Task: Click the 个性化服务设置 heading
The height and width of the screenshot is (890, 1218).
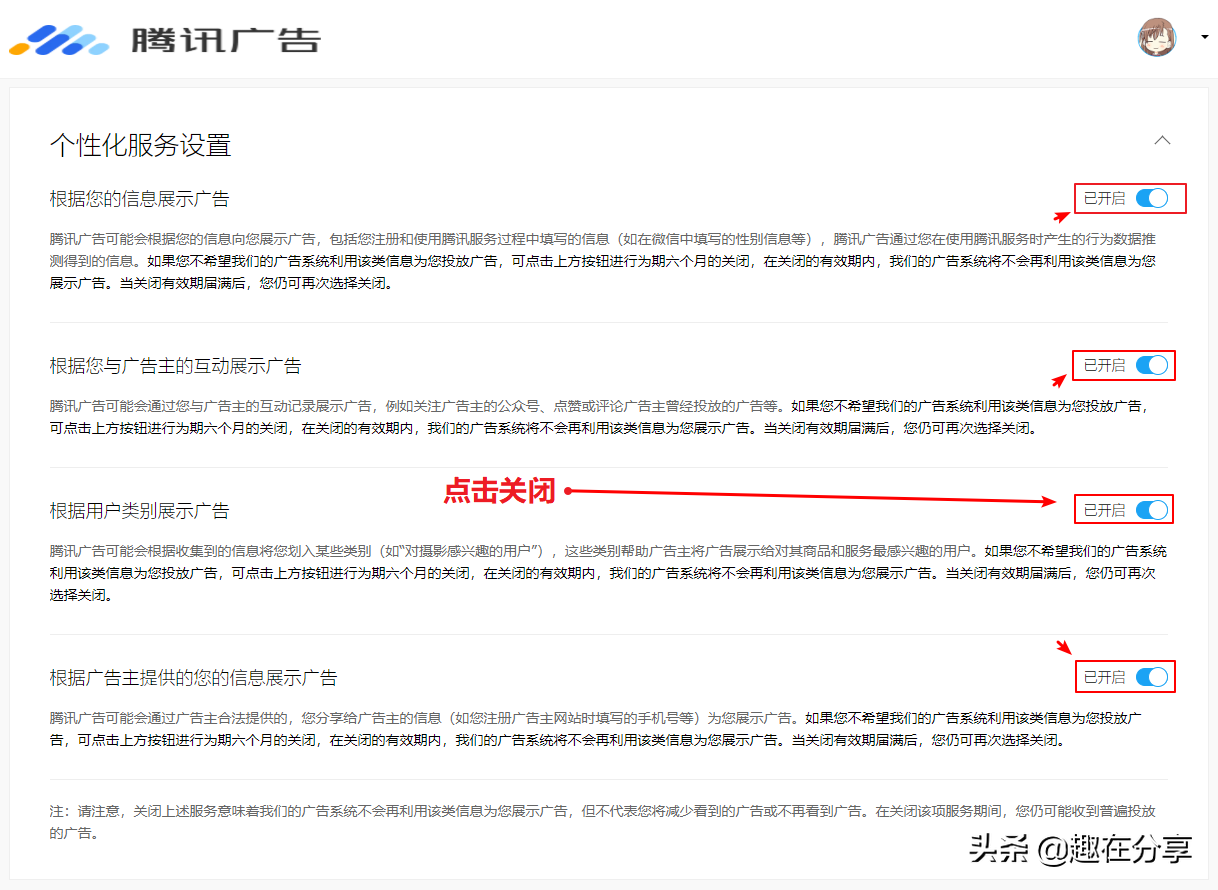Action: 141,146
